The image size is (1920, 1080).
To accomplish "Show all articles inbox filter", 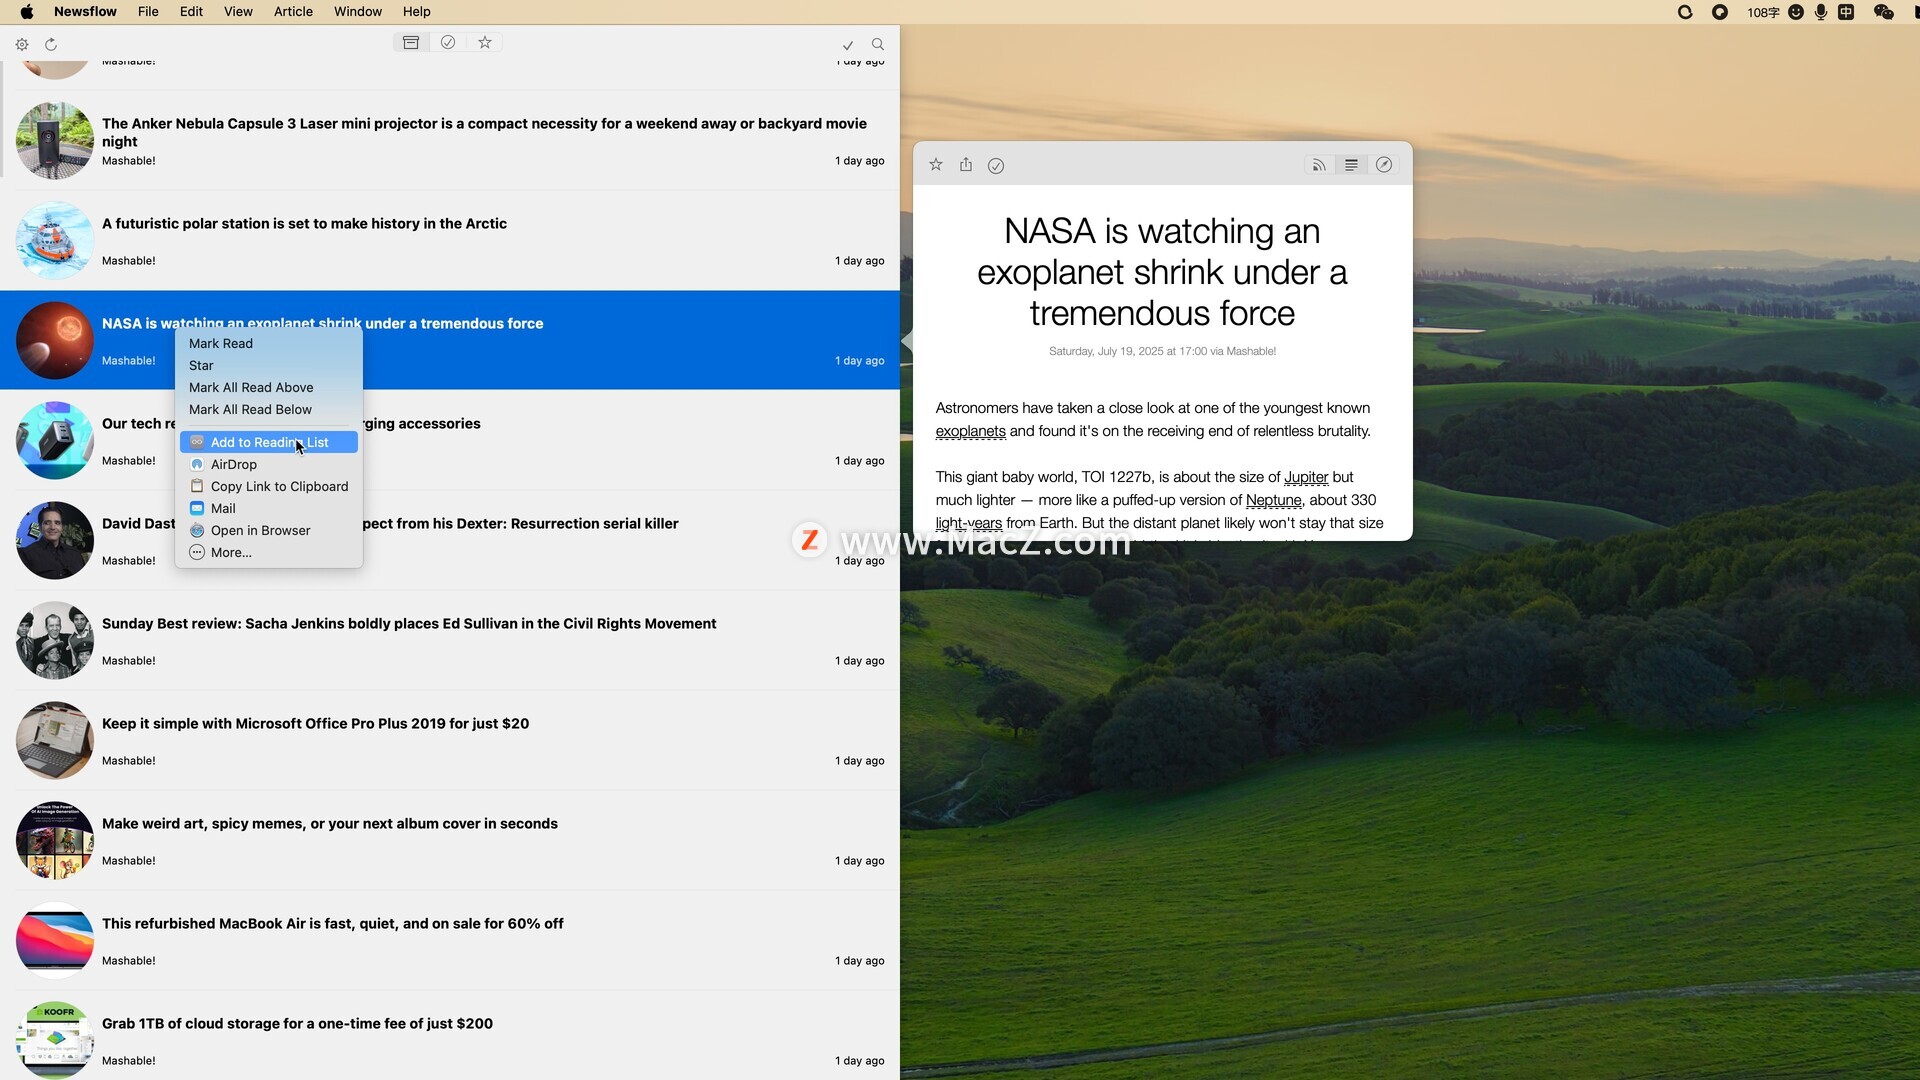I will [x=411, y=42].
